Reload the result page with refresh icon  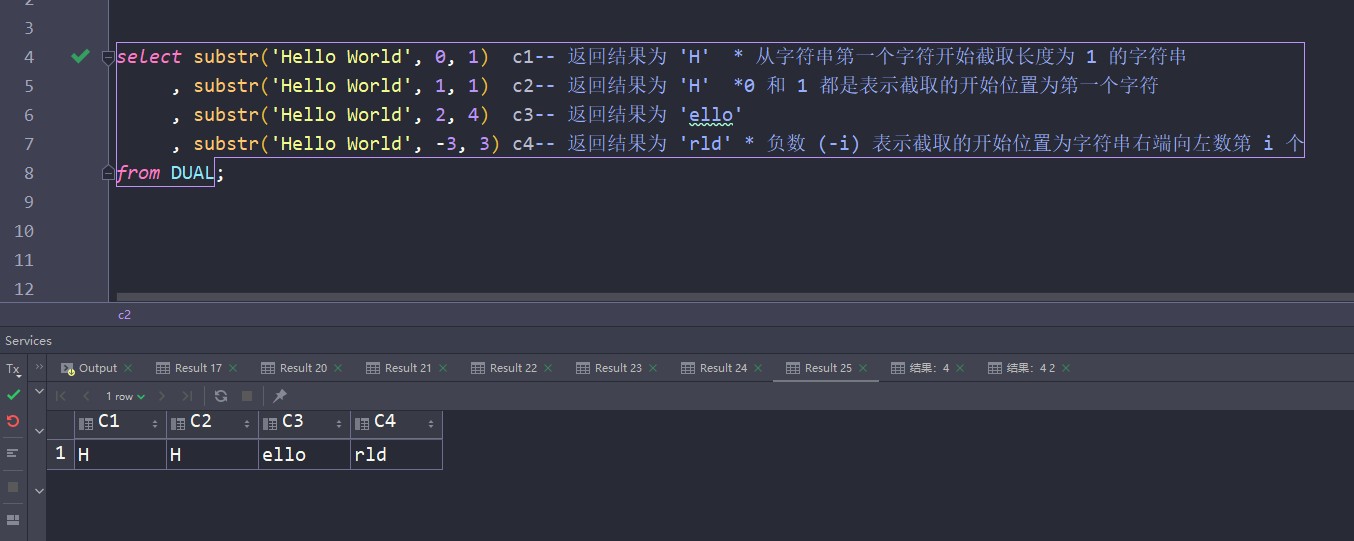(x=221, y=396)
